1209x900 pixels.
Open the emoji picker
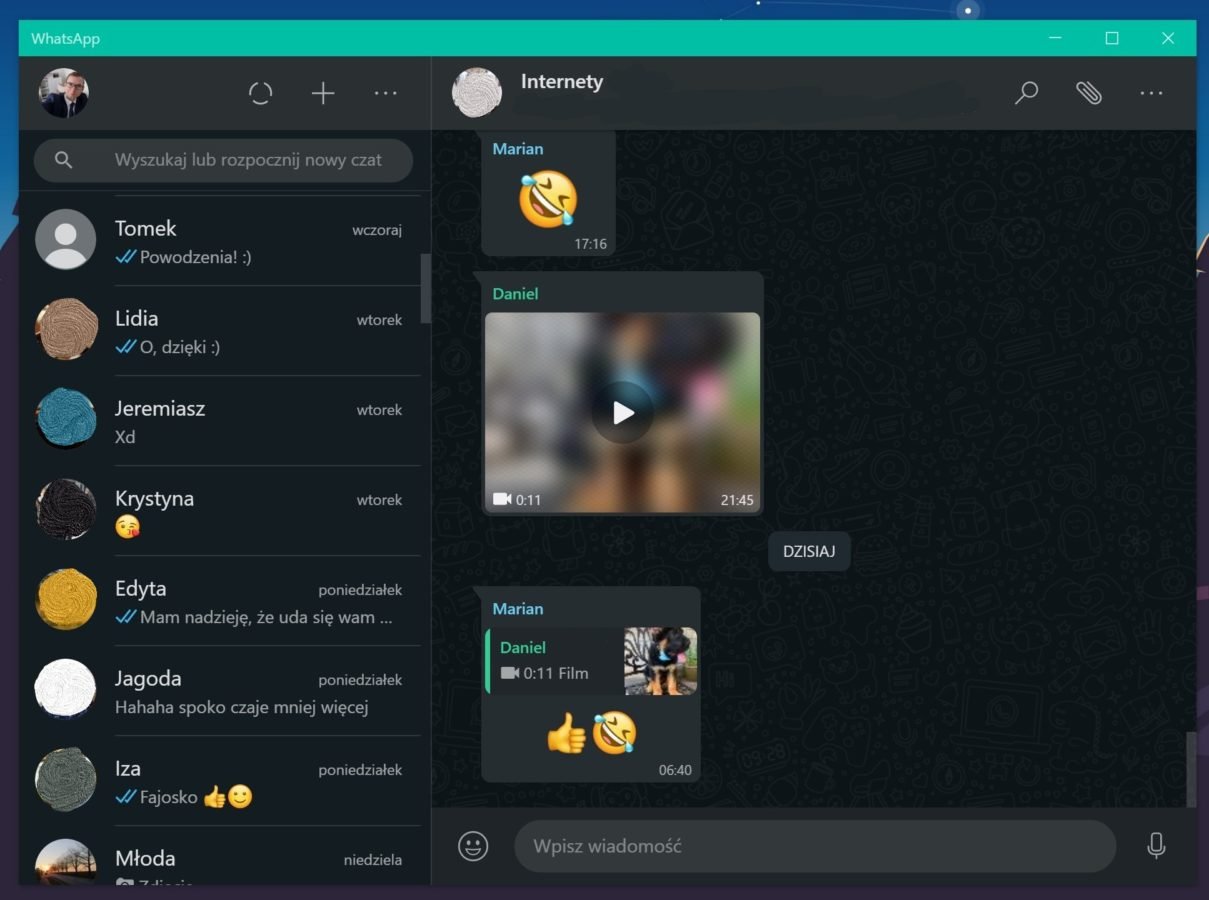473,846
